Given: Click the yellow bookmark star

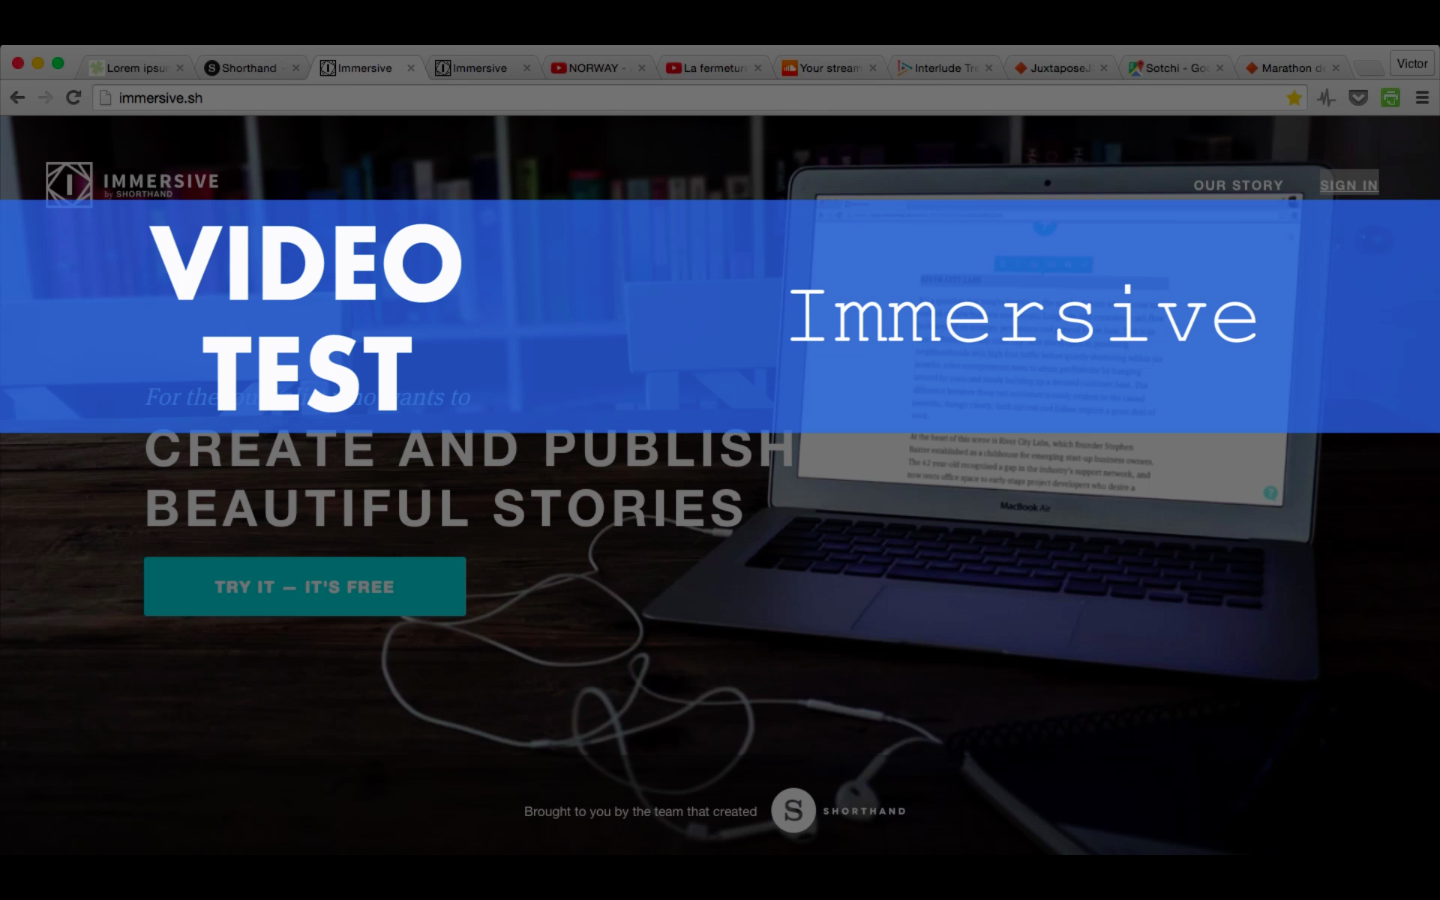Looking at the screenshot, I should pos(1294,98).
